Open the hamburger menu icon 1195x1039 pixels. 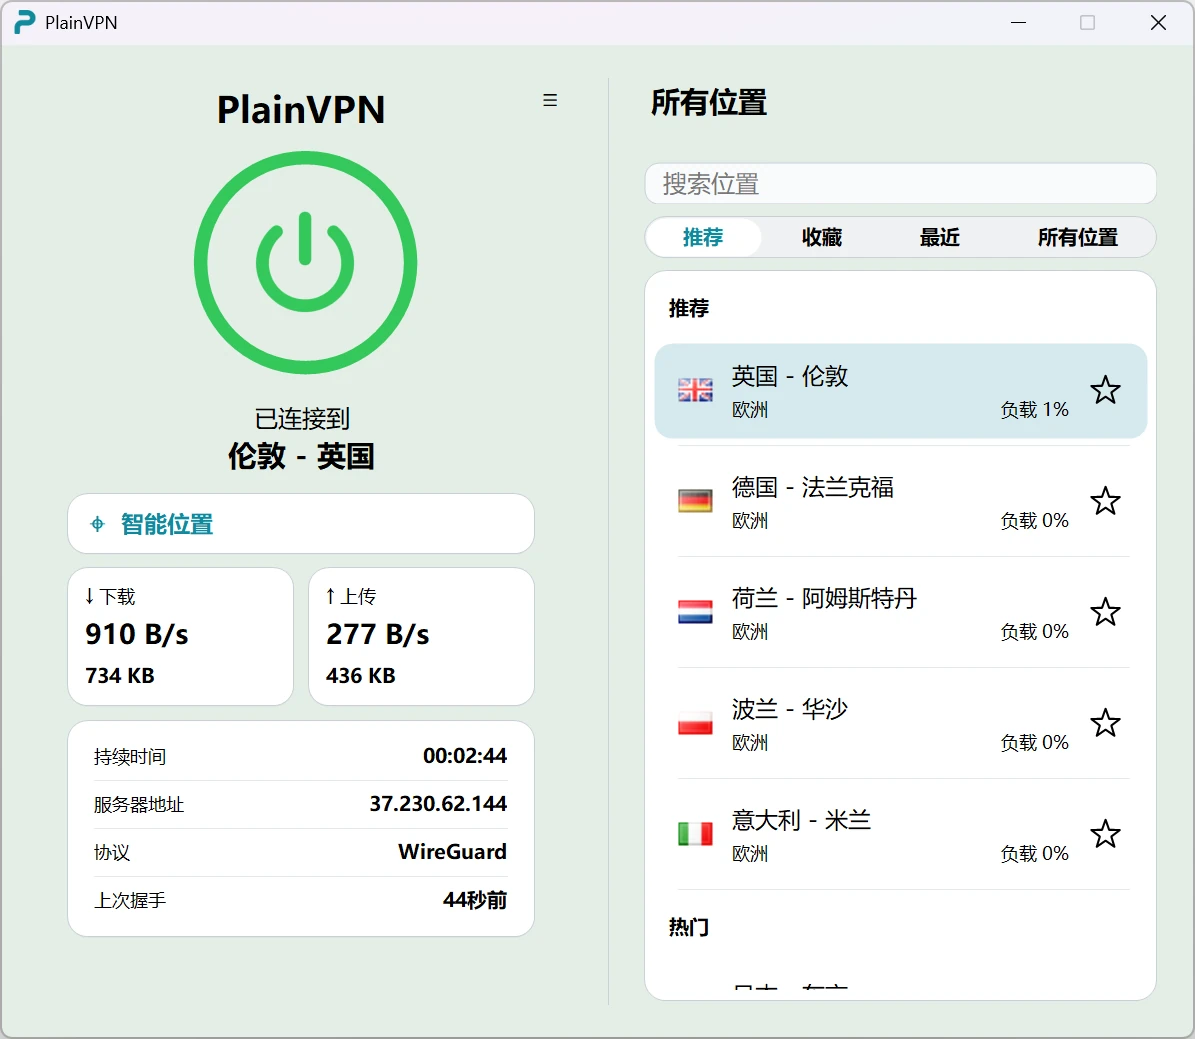point(549,100)
